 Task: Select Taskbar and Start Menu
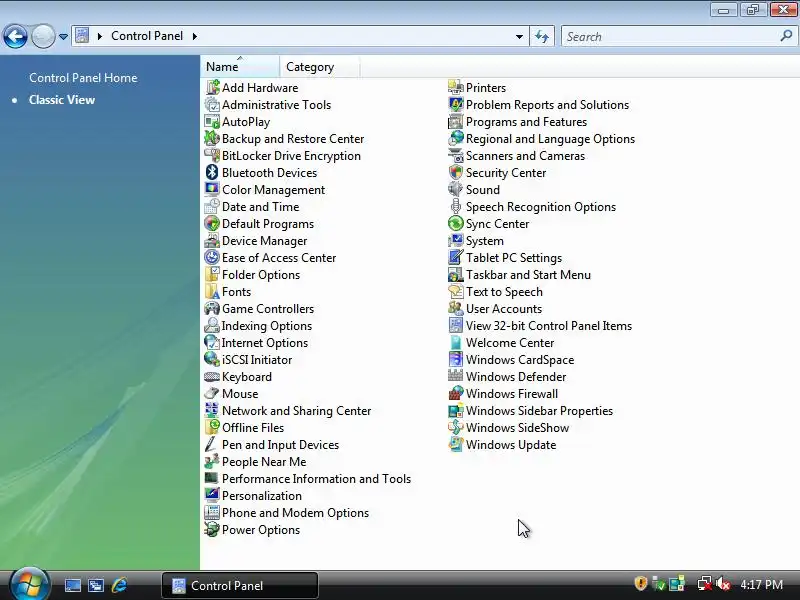(520, 274)
